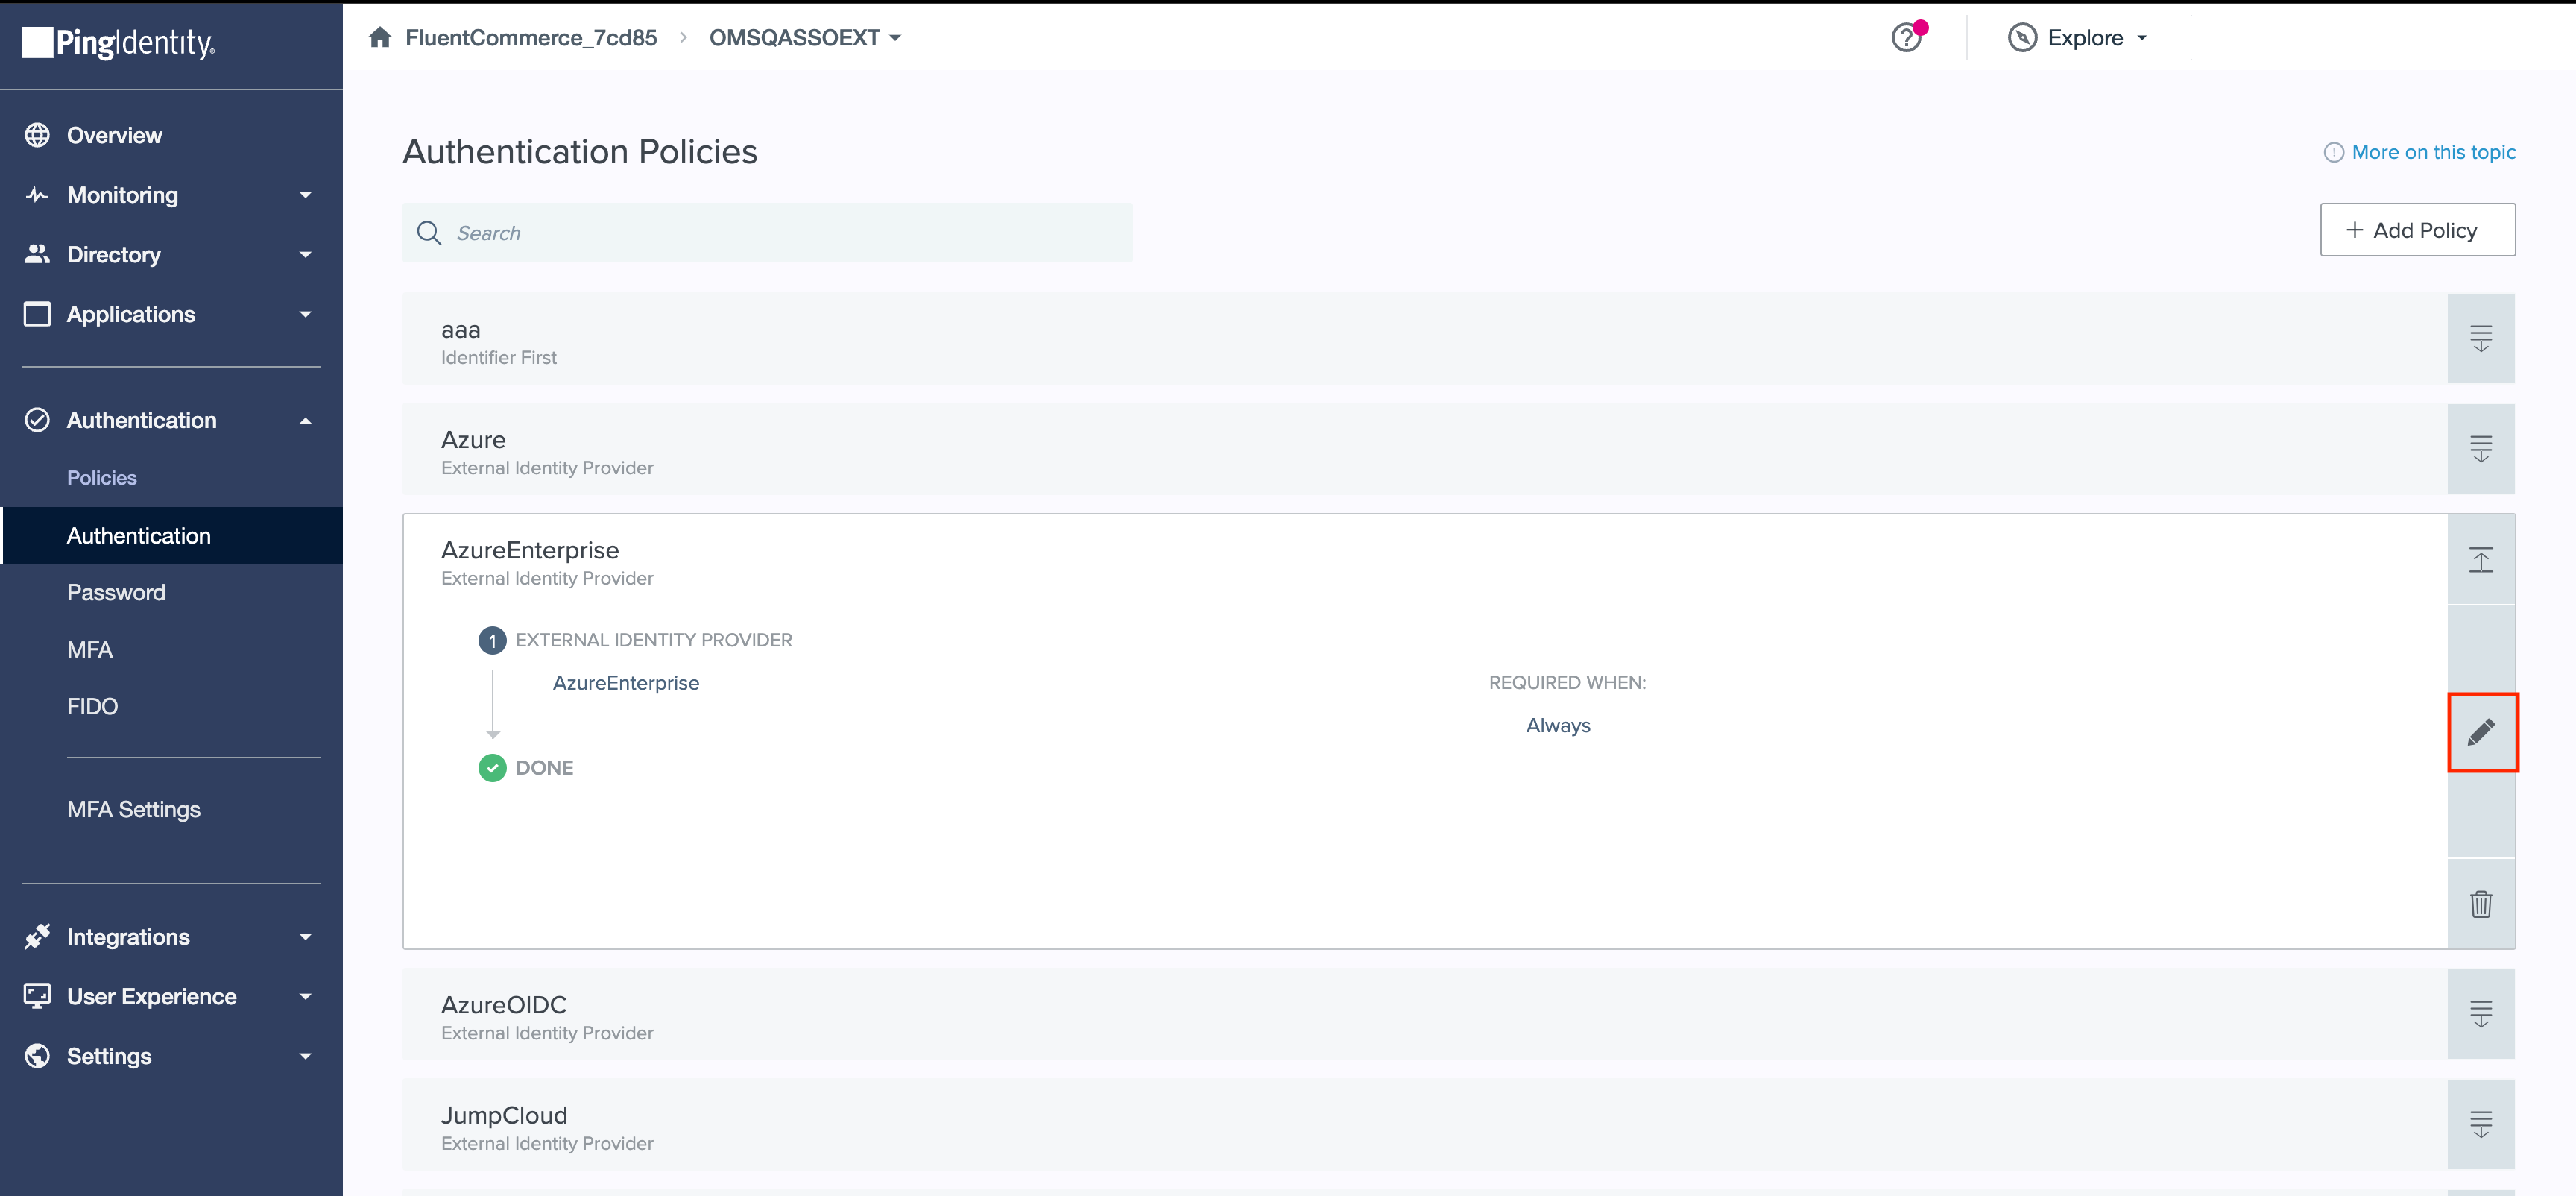The height and width of the screenshot is (1196, 2576).
Task: Open MFA Settings in sidebar
Action: point(133,809)
